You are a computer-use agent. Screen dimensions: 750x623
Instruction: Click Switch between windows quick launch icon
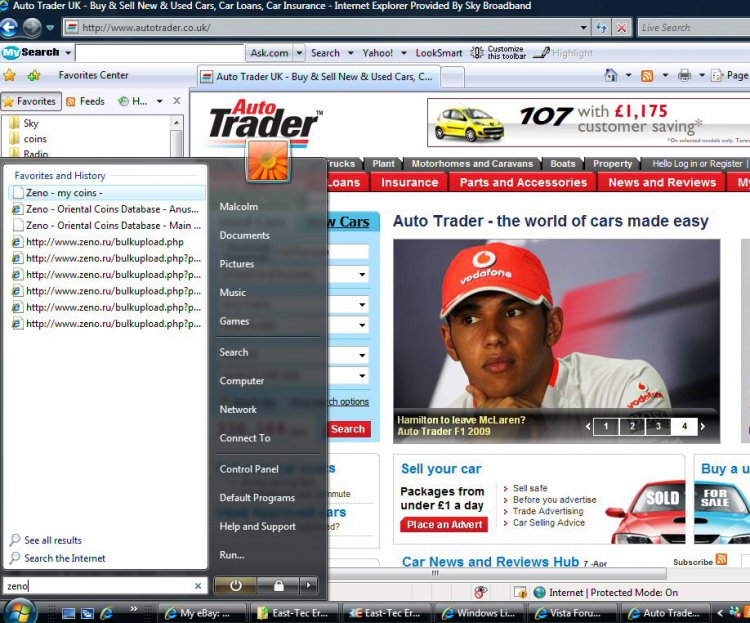pos(87,613)
